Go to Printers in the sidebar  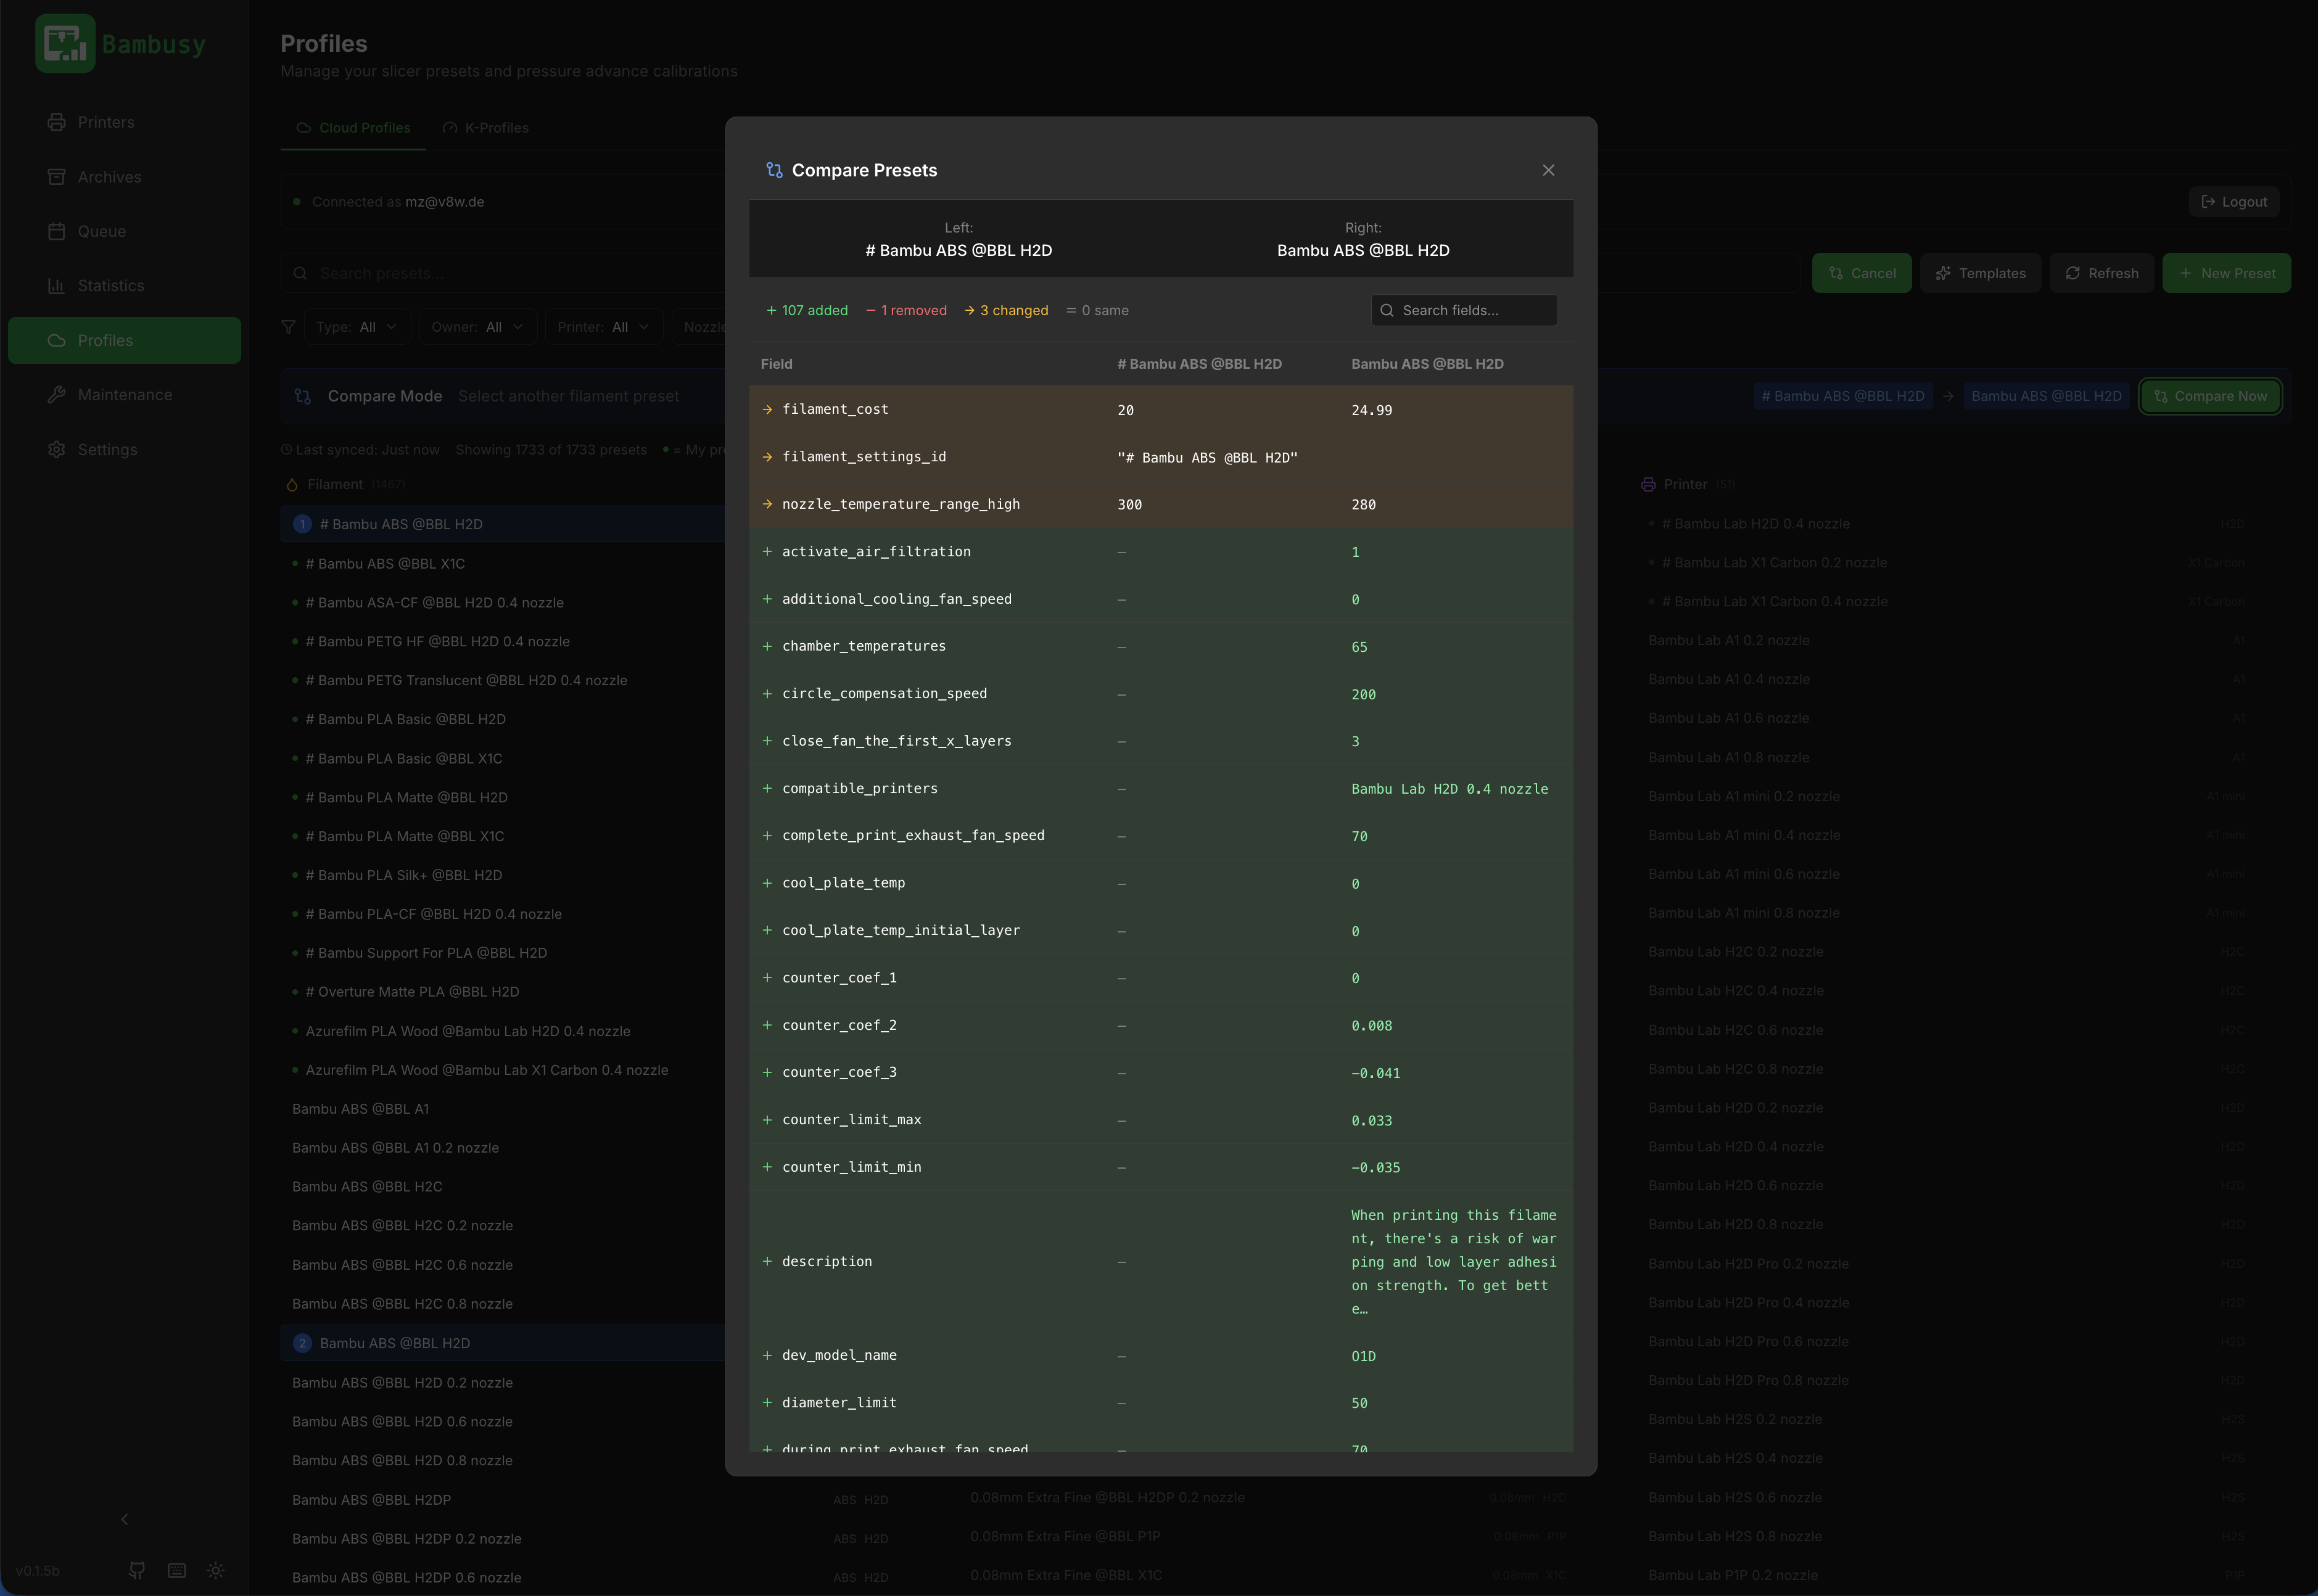[x=124, y=122]
